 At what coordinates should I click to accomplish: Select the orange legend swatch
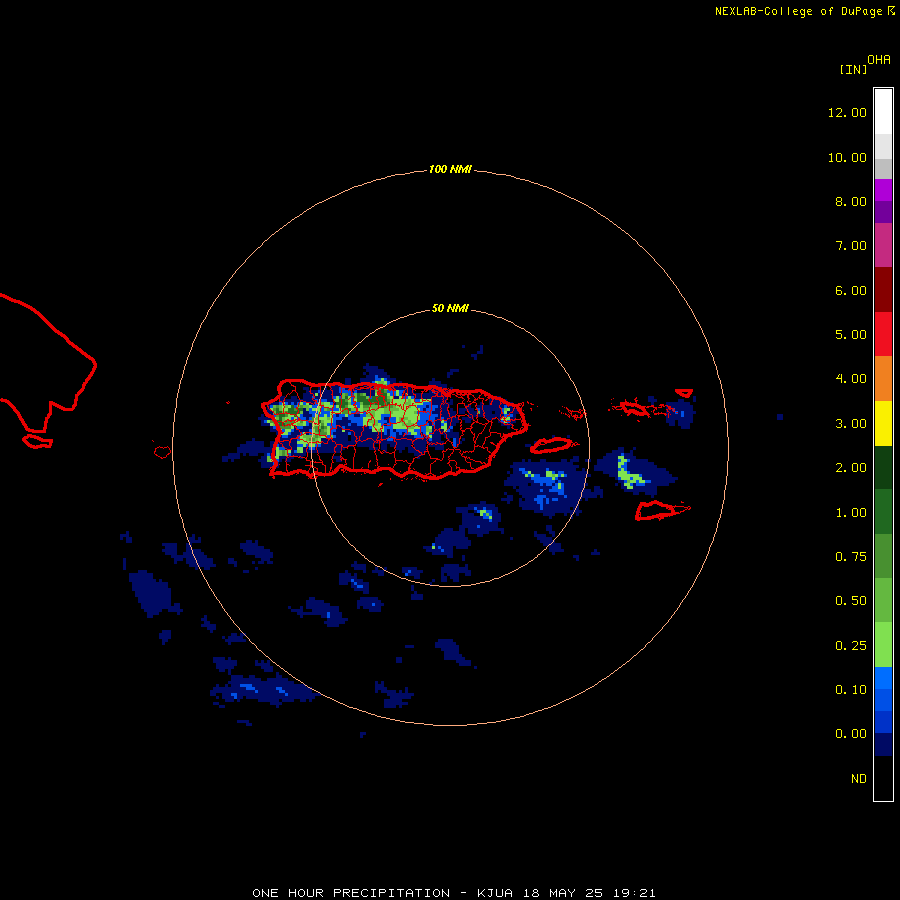point(883,379)
